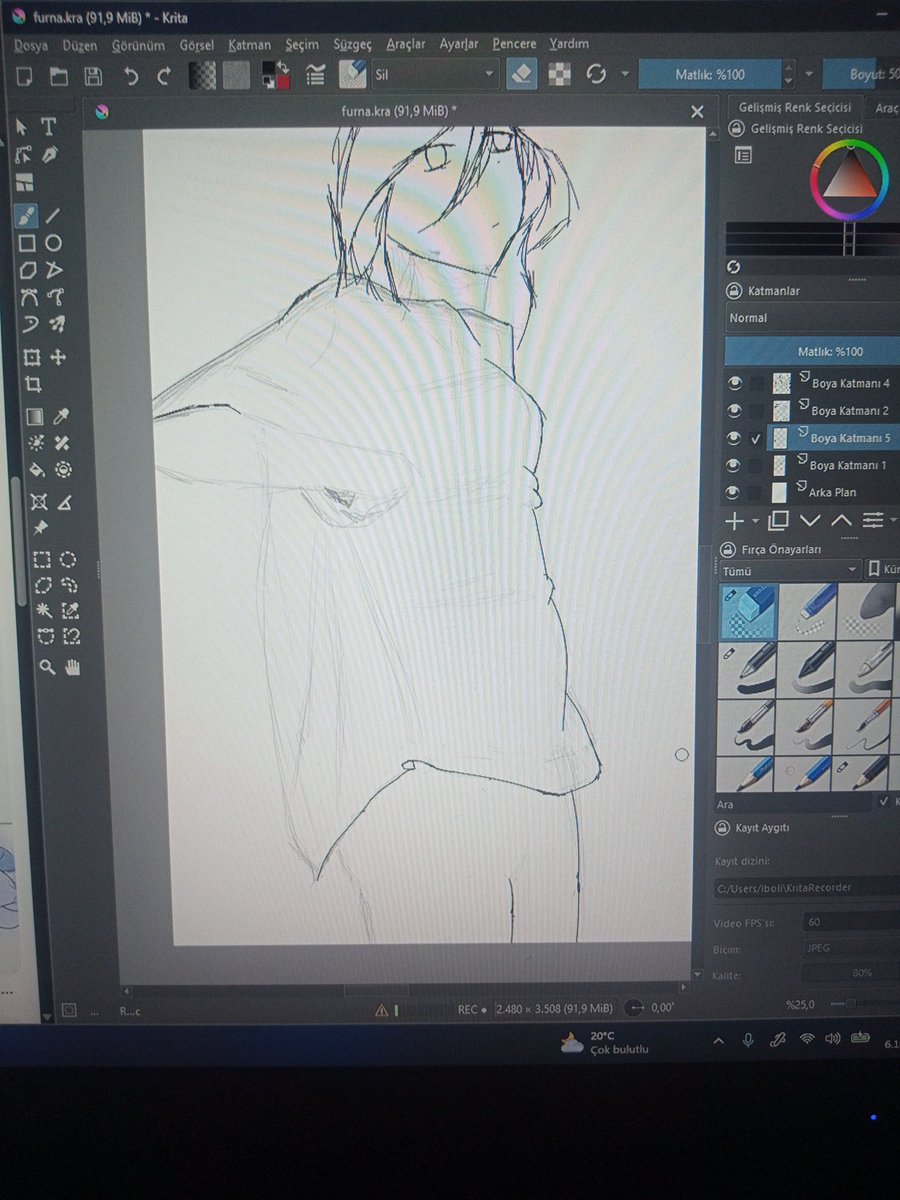Select the Line tool

point(53,215)
